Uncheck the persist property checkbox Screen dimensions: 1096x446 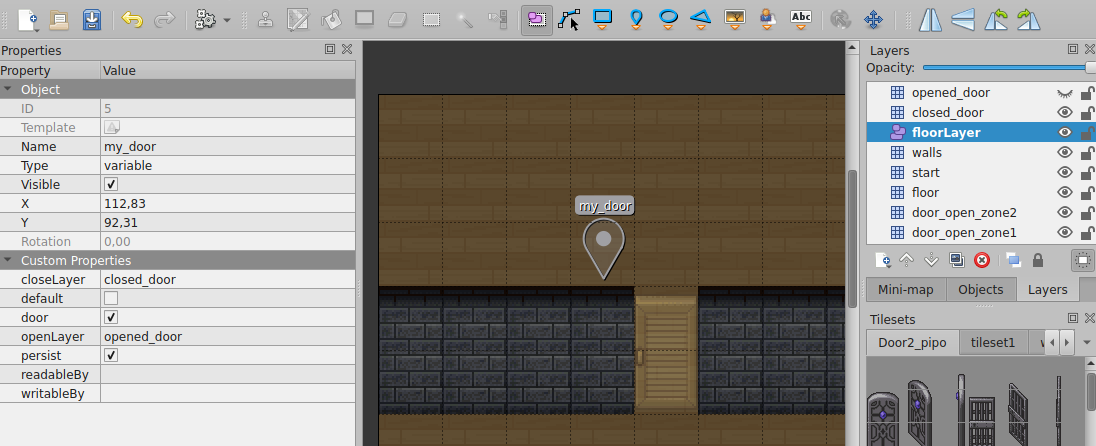(111, 356)
